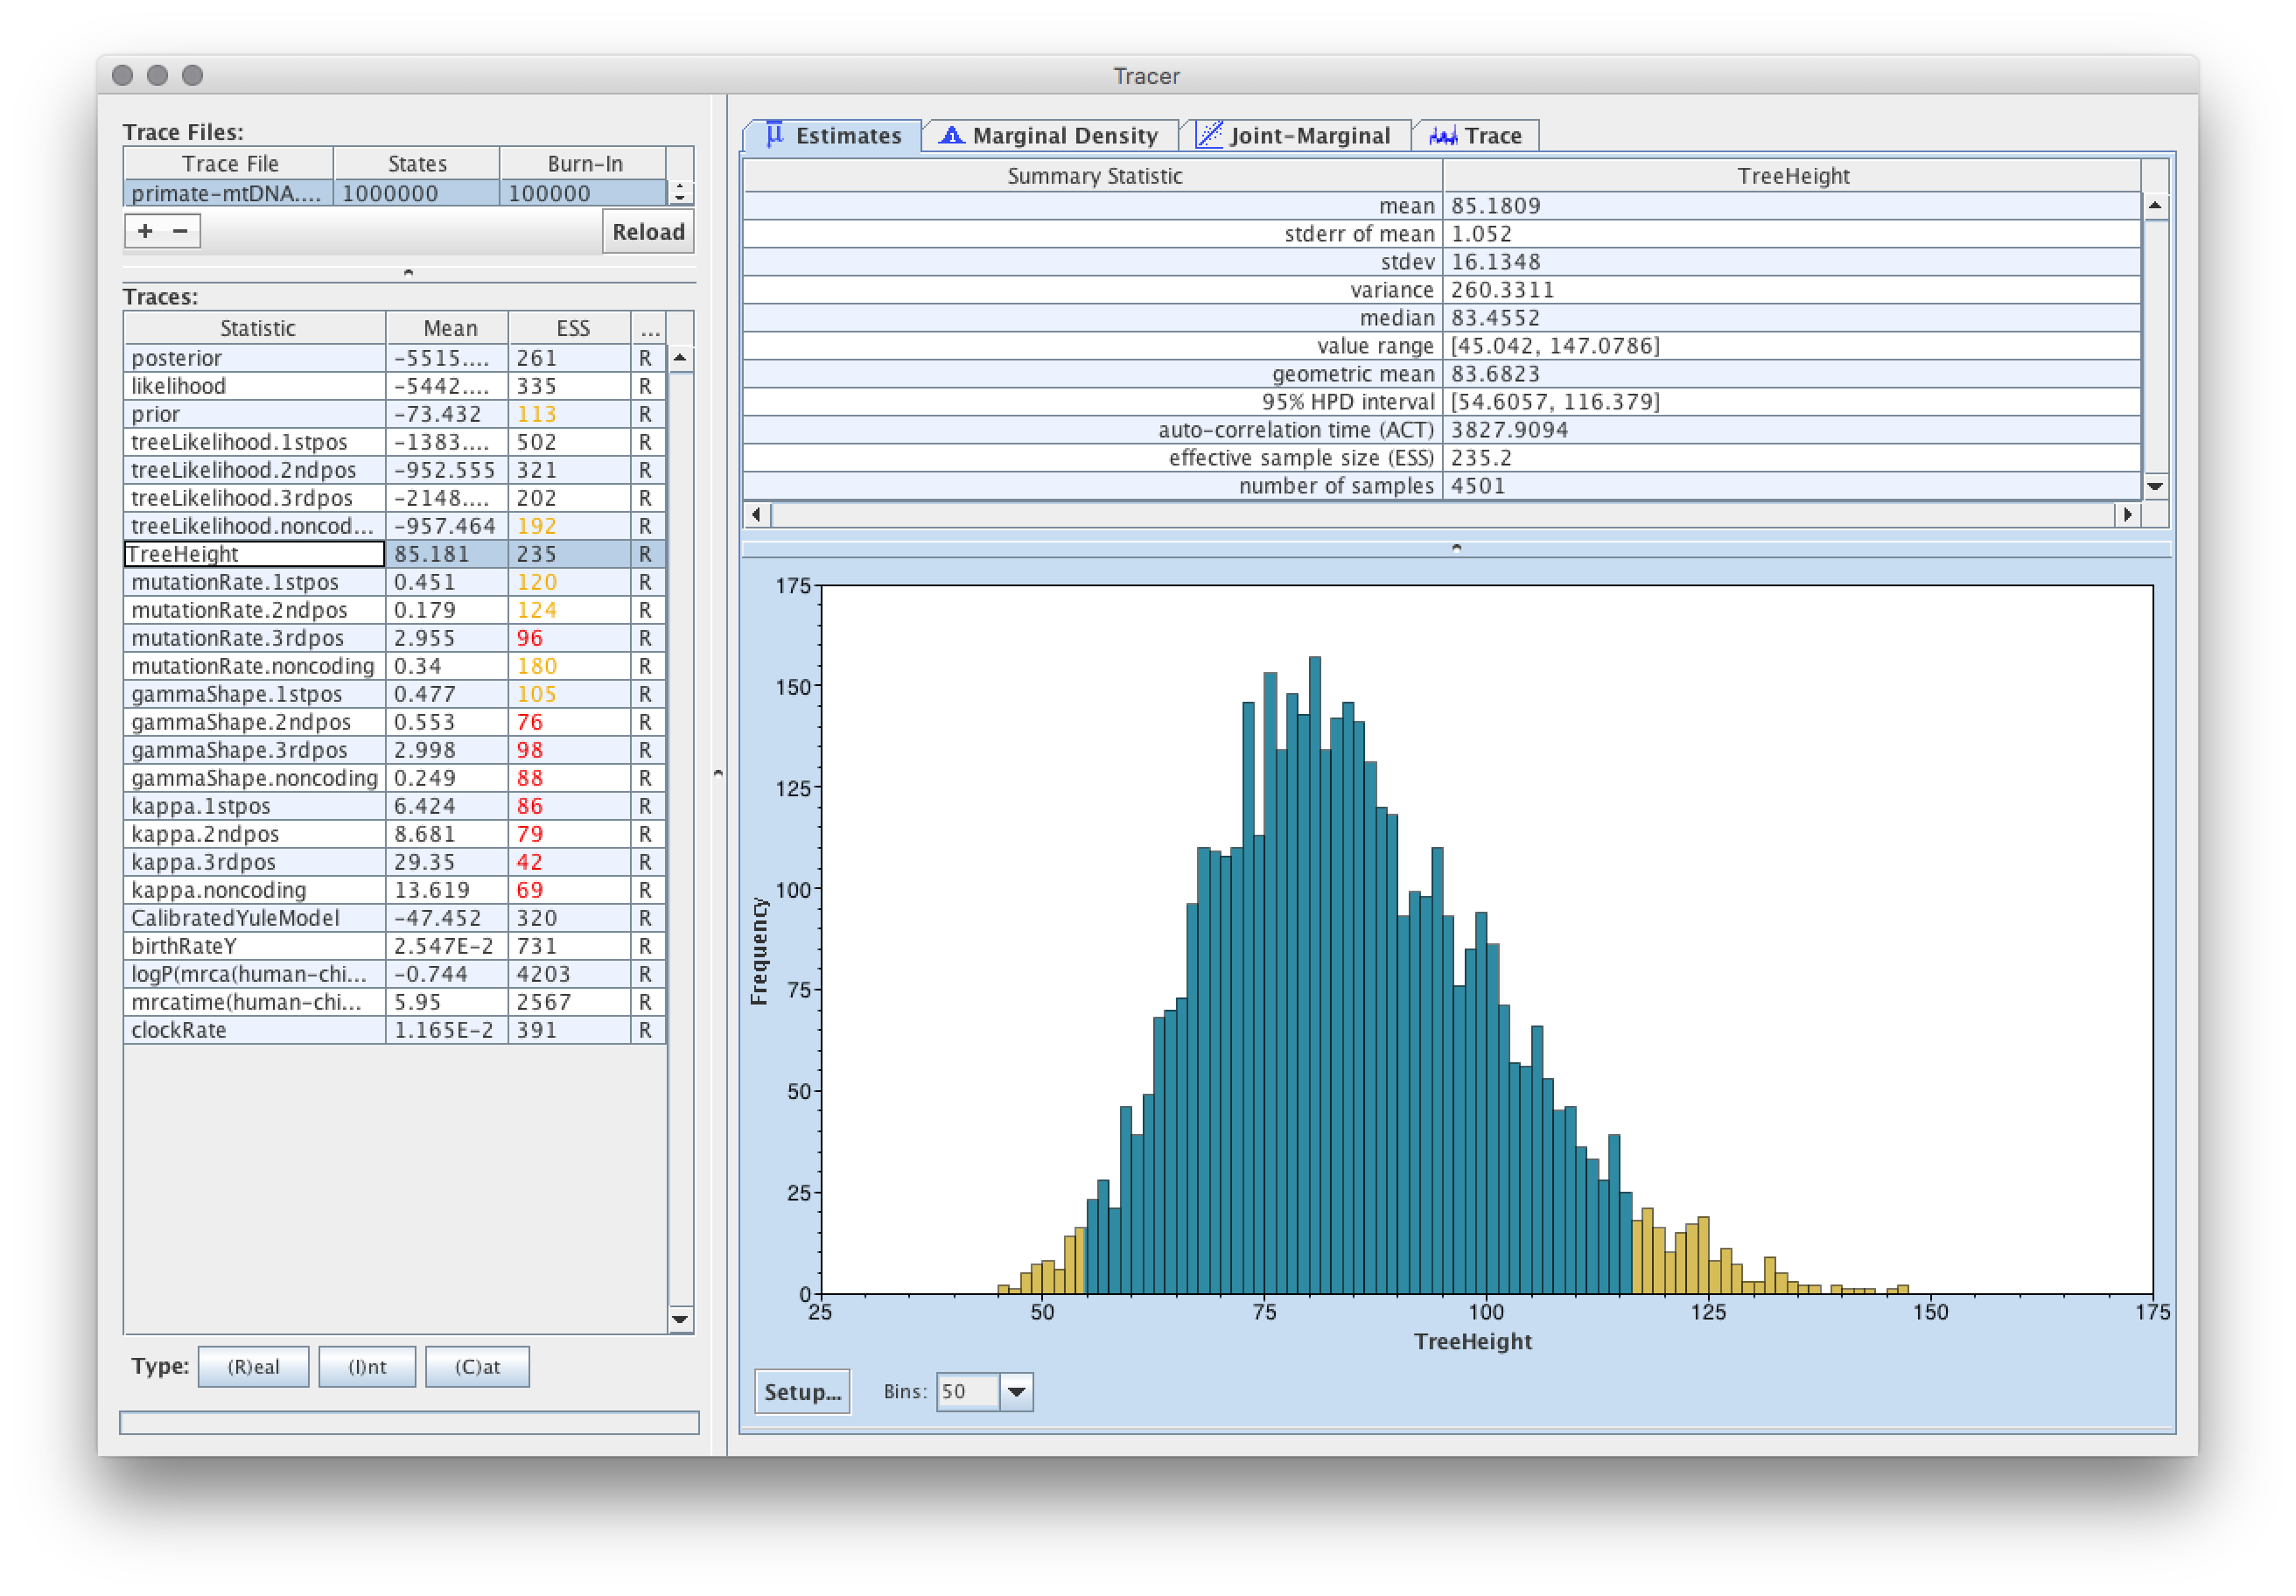The height and width of the screenshot is (1596, 2296).
Task: Open the Bins dropdown arrow
Action: click(1016, 1392)
